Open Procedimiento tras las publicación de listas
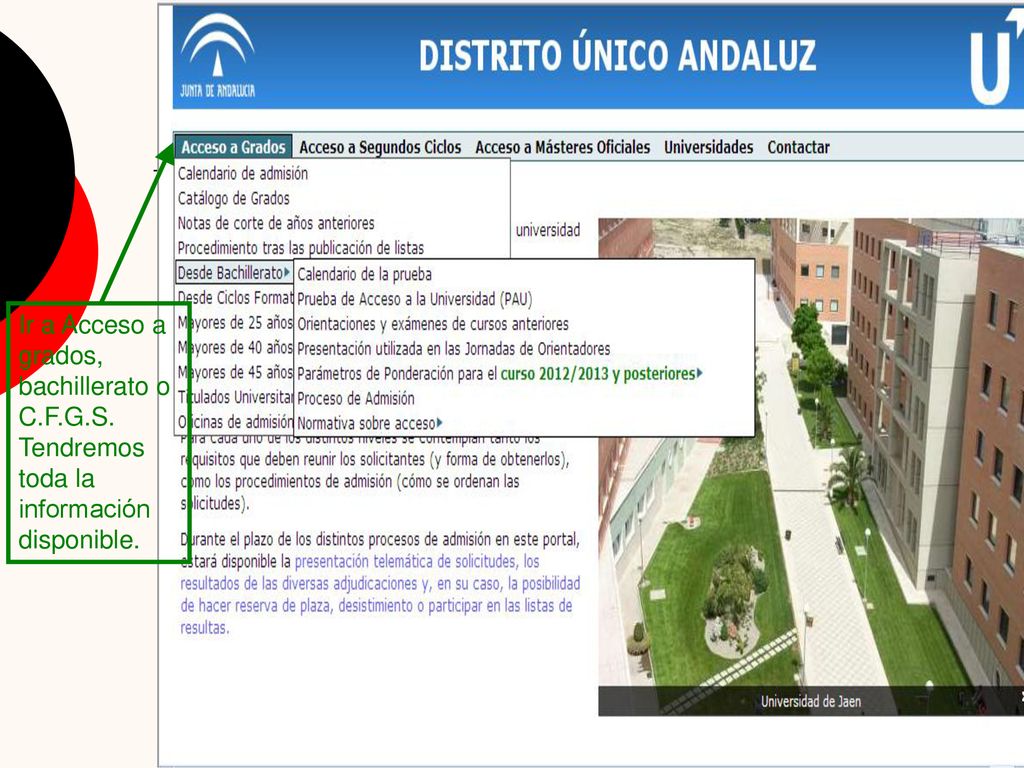1024x768 pixels. pos(300,248)
